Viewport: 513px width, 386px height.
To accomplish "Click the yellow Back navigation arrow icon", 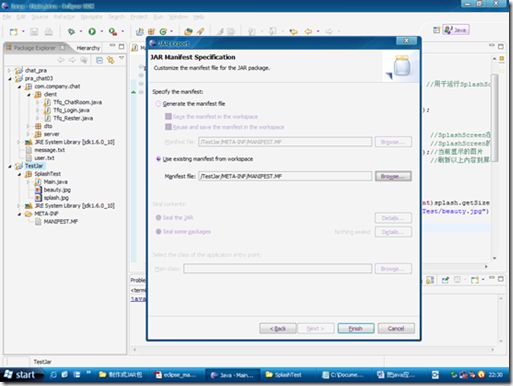I will [308, 31].
